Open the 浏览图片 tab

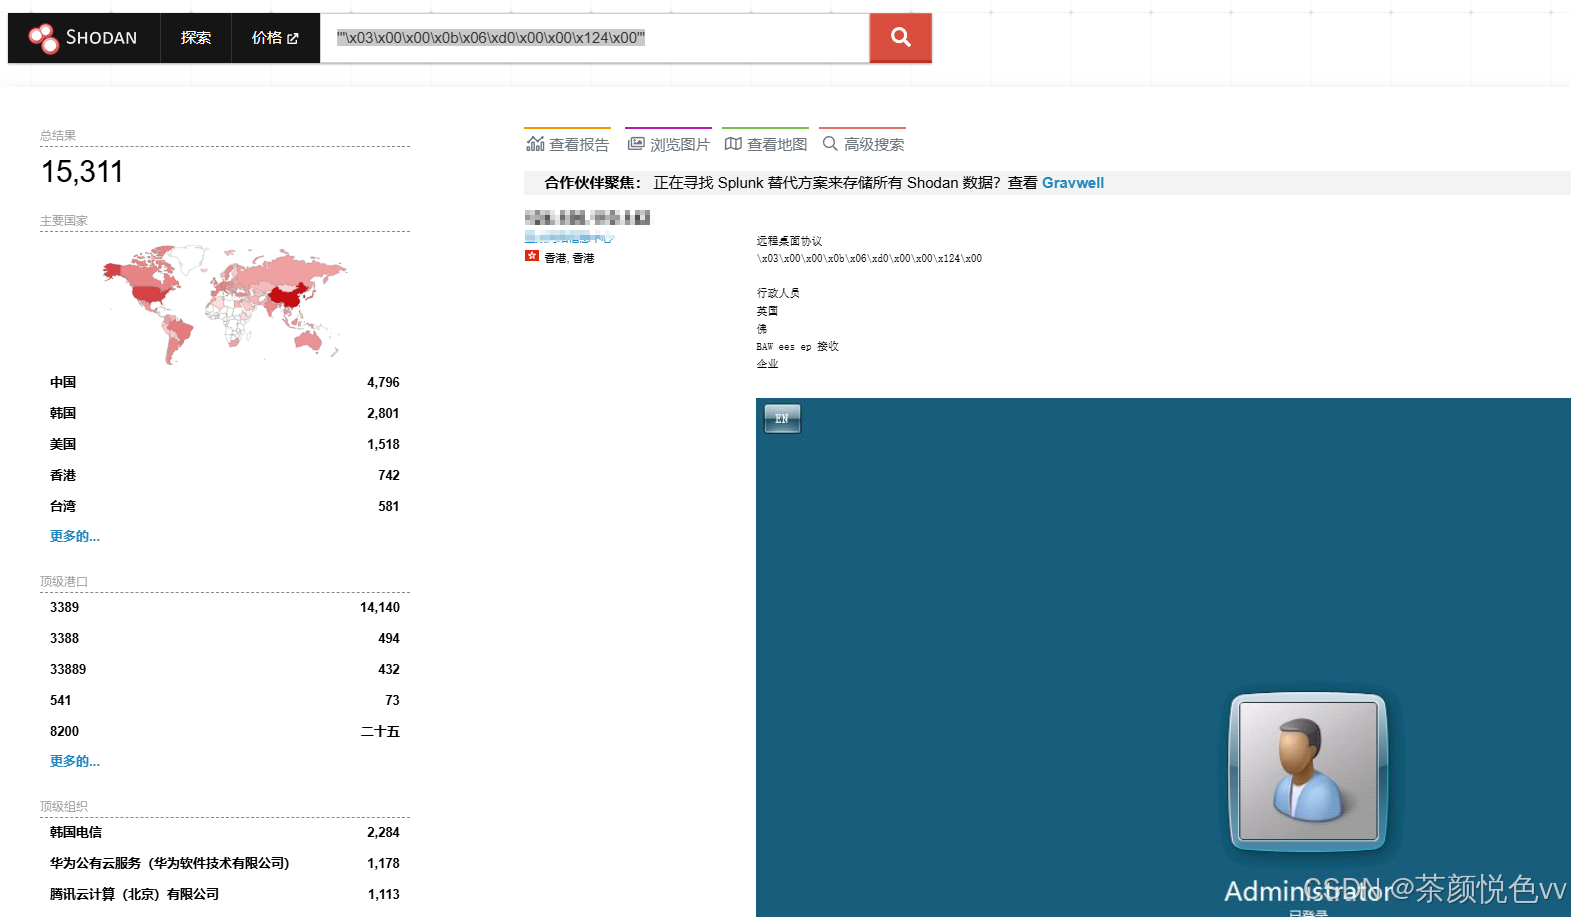point(668,144)
